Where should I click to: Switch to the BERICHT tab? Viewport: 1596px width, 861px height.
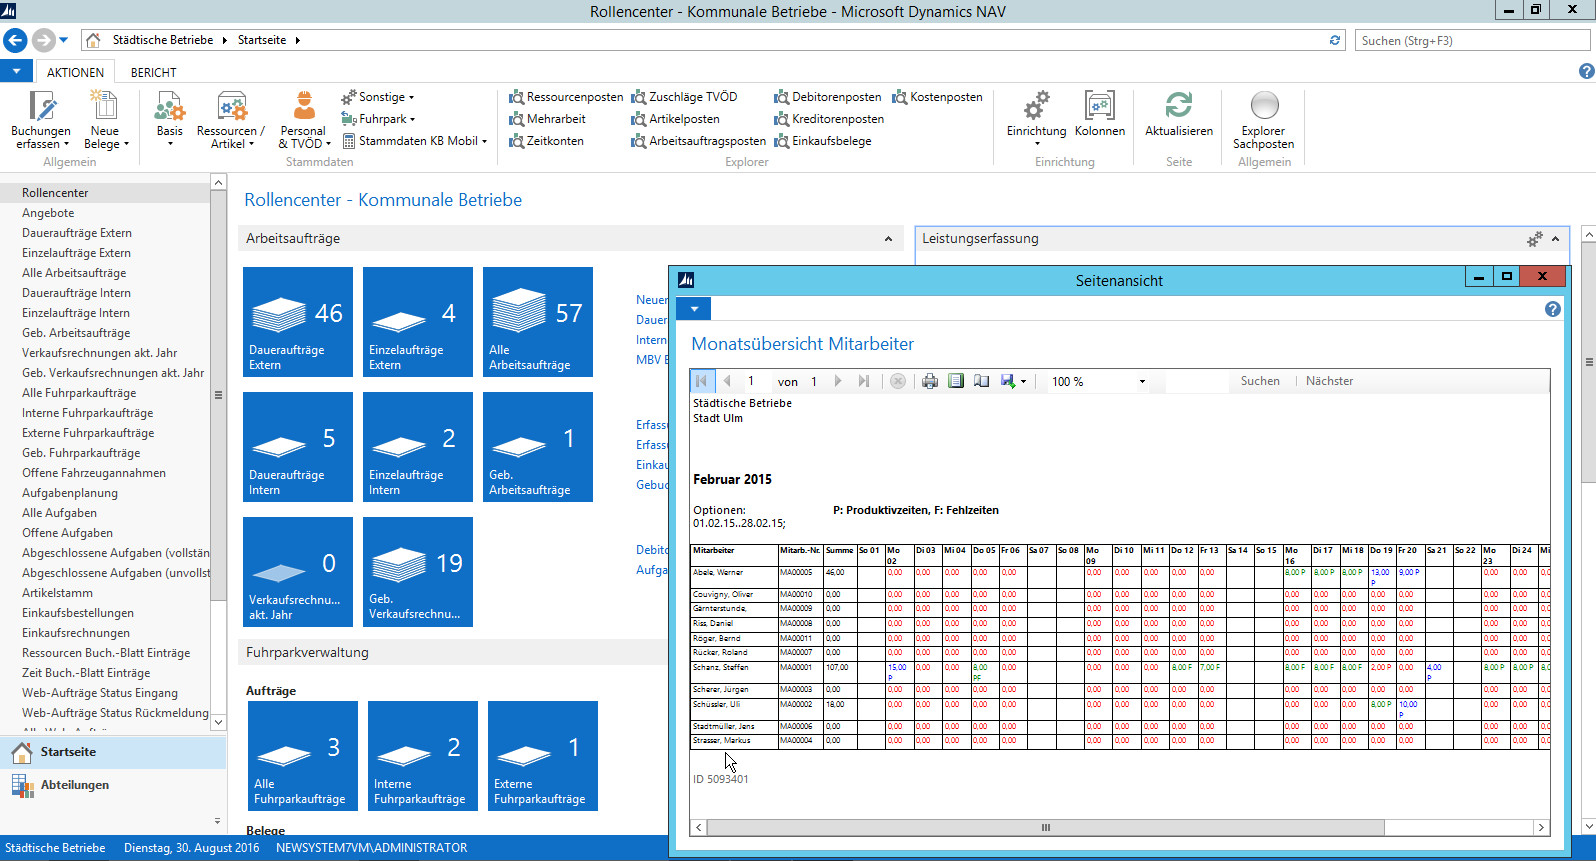(x=153, y=72)
